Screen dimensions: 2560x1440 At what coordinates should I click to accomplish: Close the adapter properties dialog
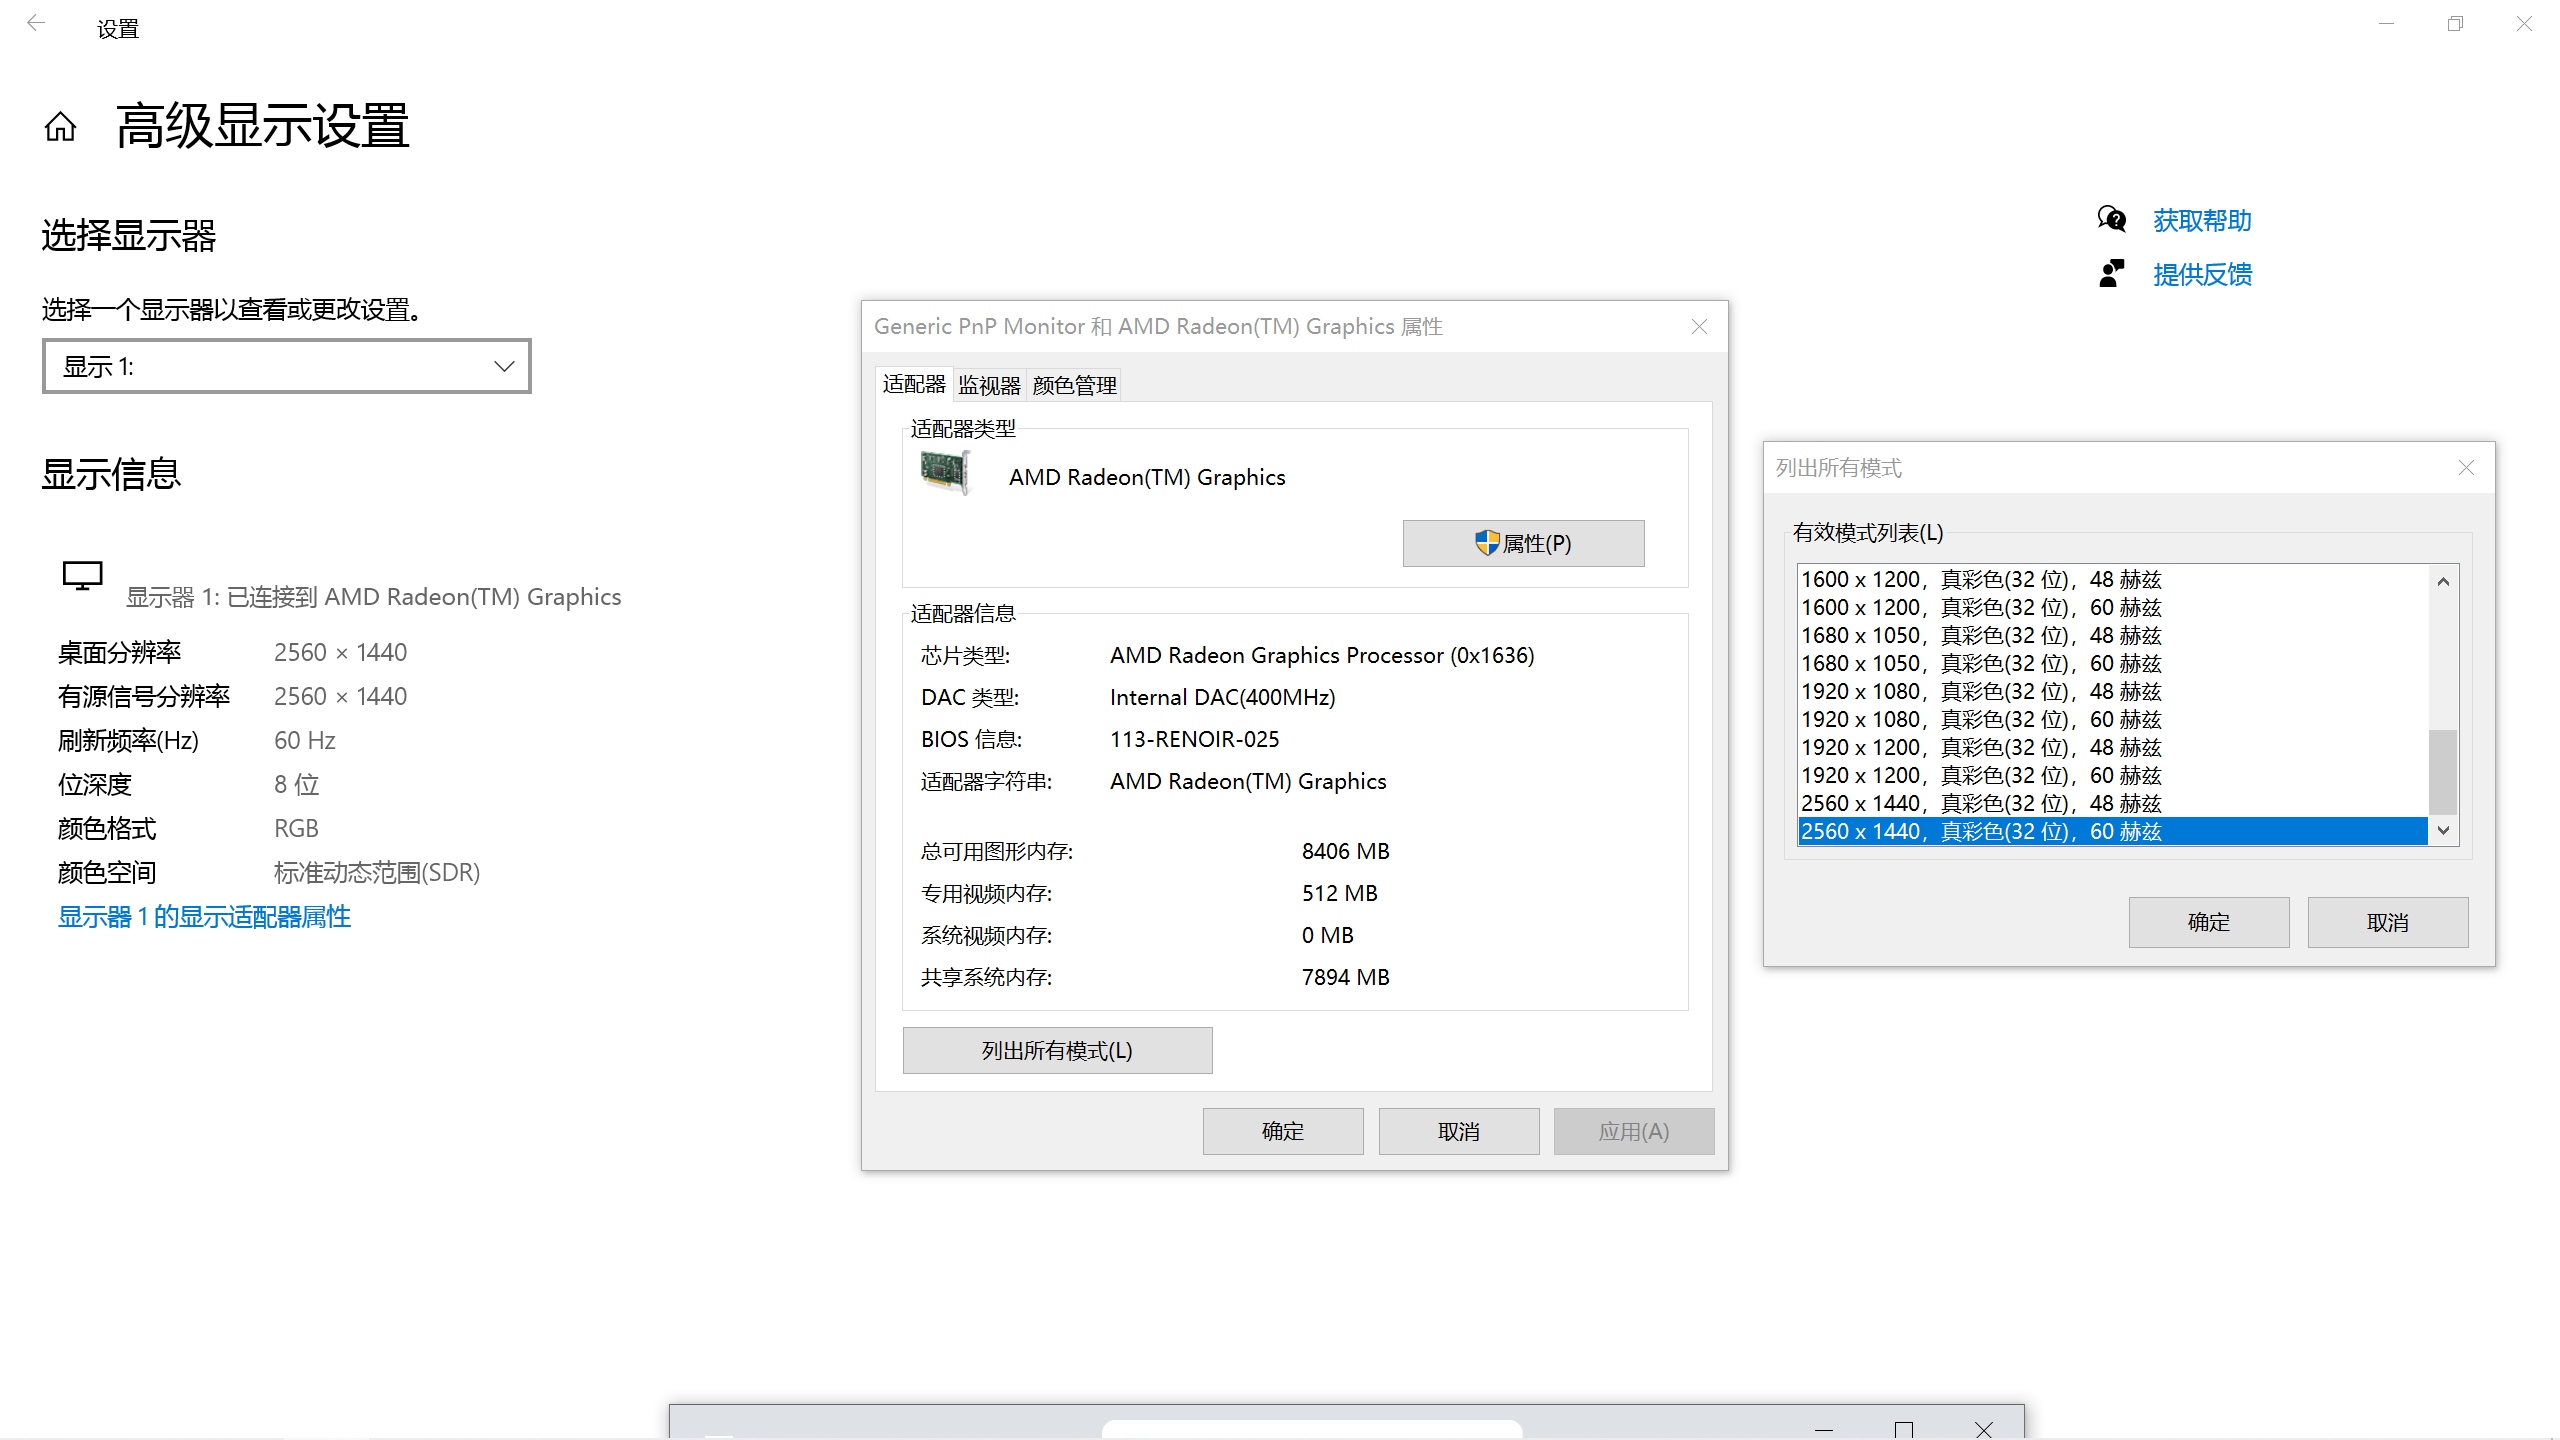coord(1699,327)
